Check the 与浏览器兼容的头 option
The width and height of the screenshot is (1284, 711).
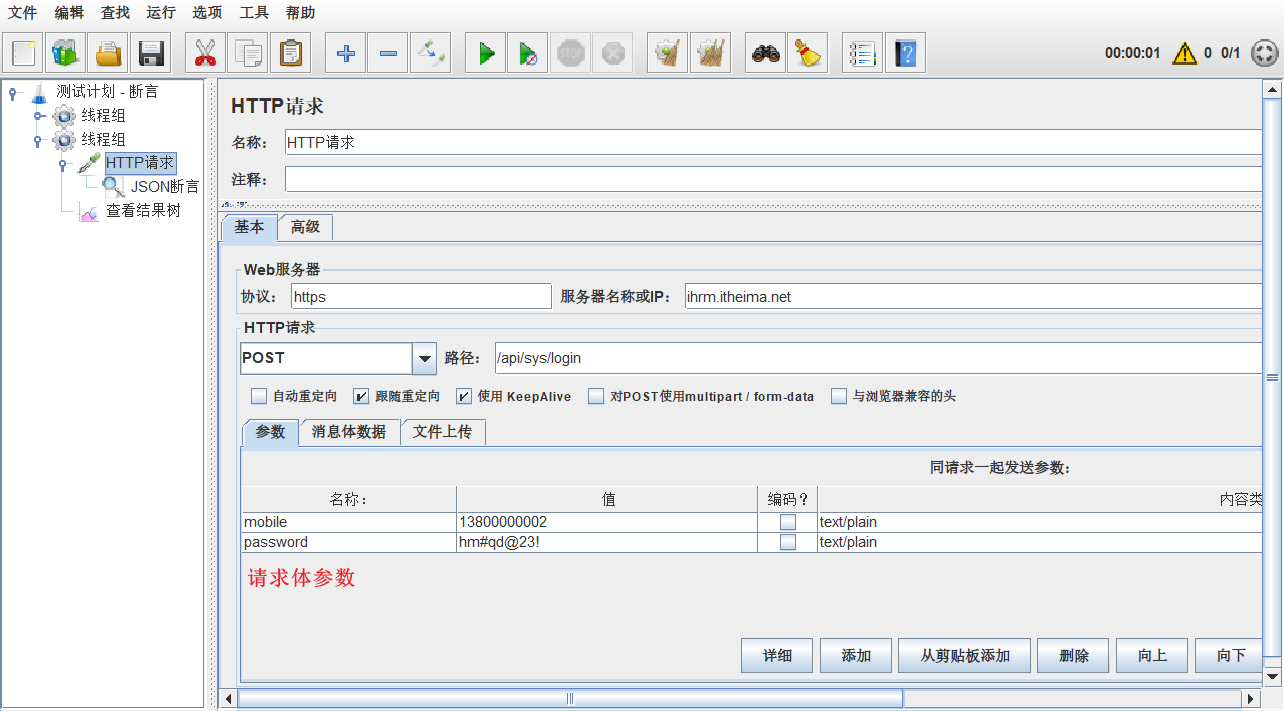(x=839, y=396)
